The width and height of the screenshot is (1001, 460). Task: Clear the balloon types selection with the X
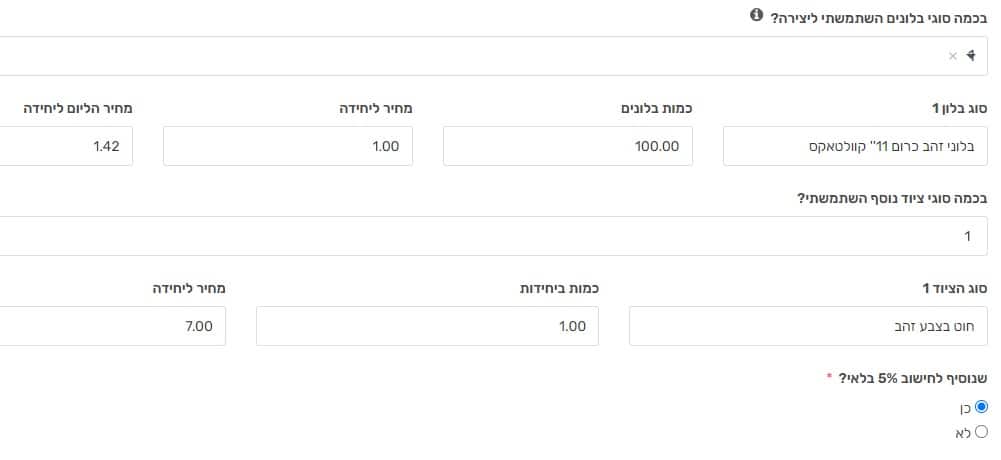point(953,56)
